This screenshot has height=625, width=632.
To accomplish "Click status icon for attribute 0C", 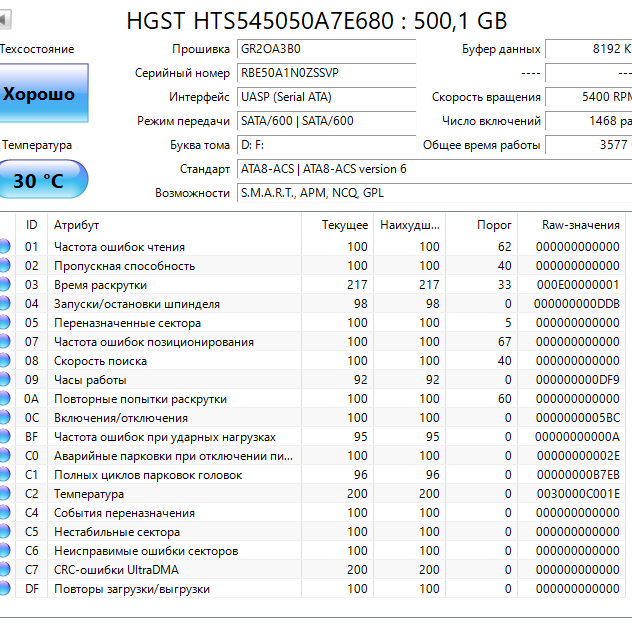I will [x=5, y=417].
